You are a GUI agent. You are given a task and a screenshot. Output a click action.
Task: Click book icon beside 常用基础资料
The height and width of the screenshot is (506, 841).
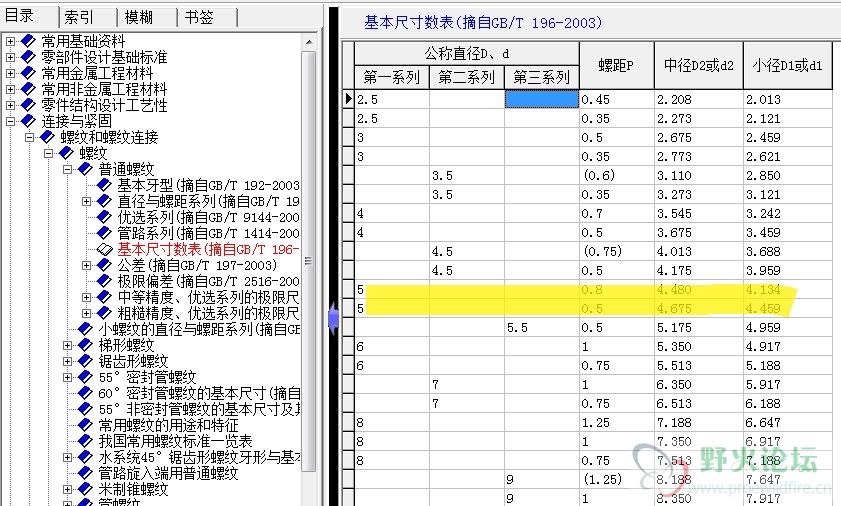pyautogui.click(x=28, y=41)
